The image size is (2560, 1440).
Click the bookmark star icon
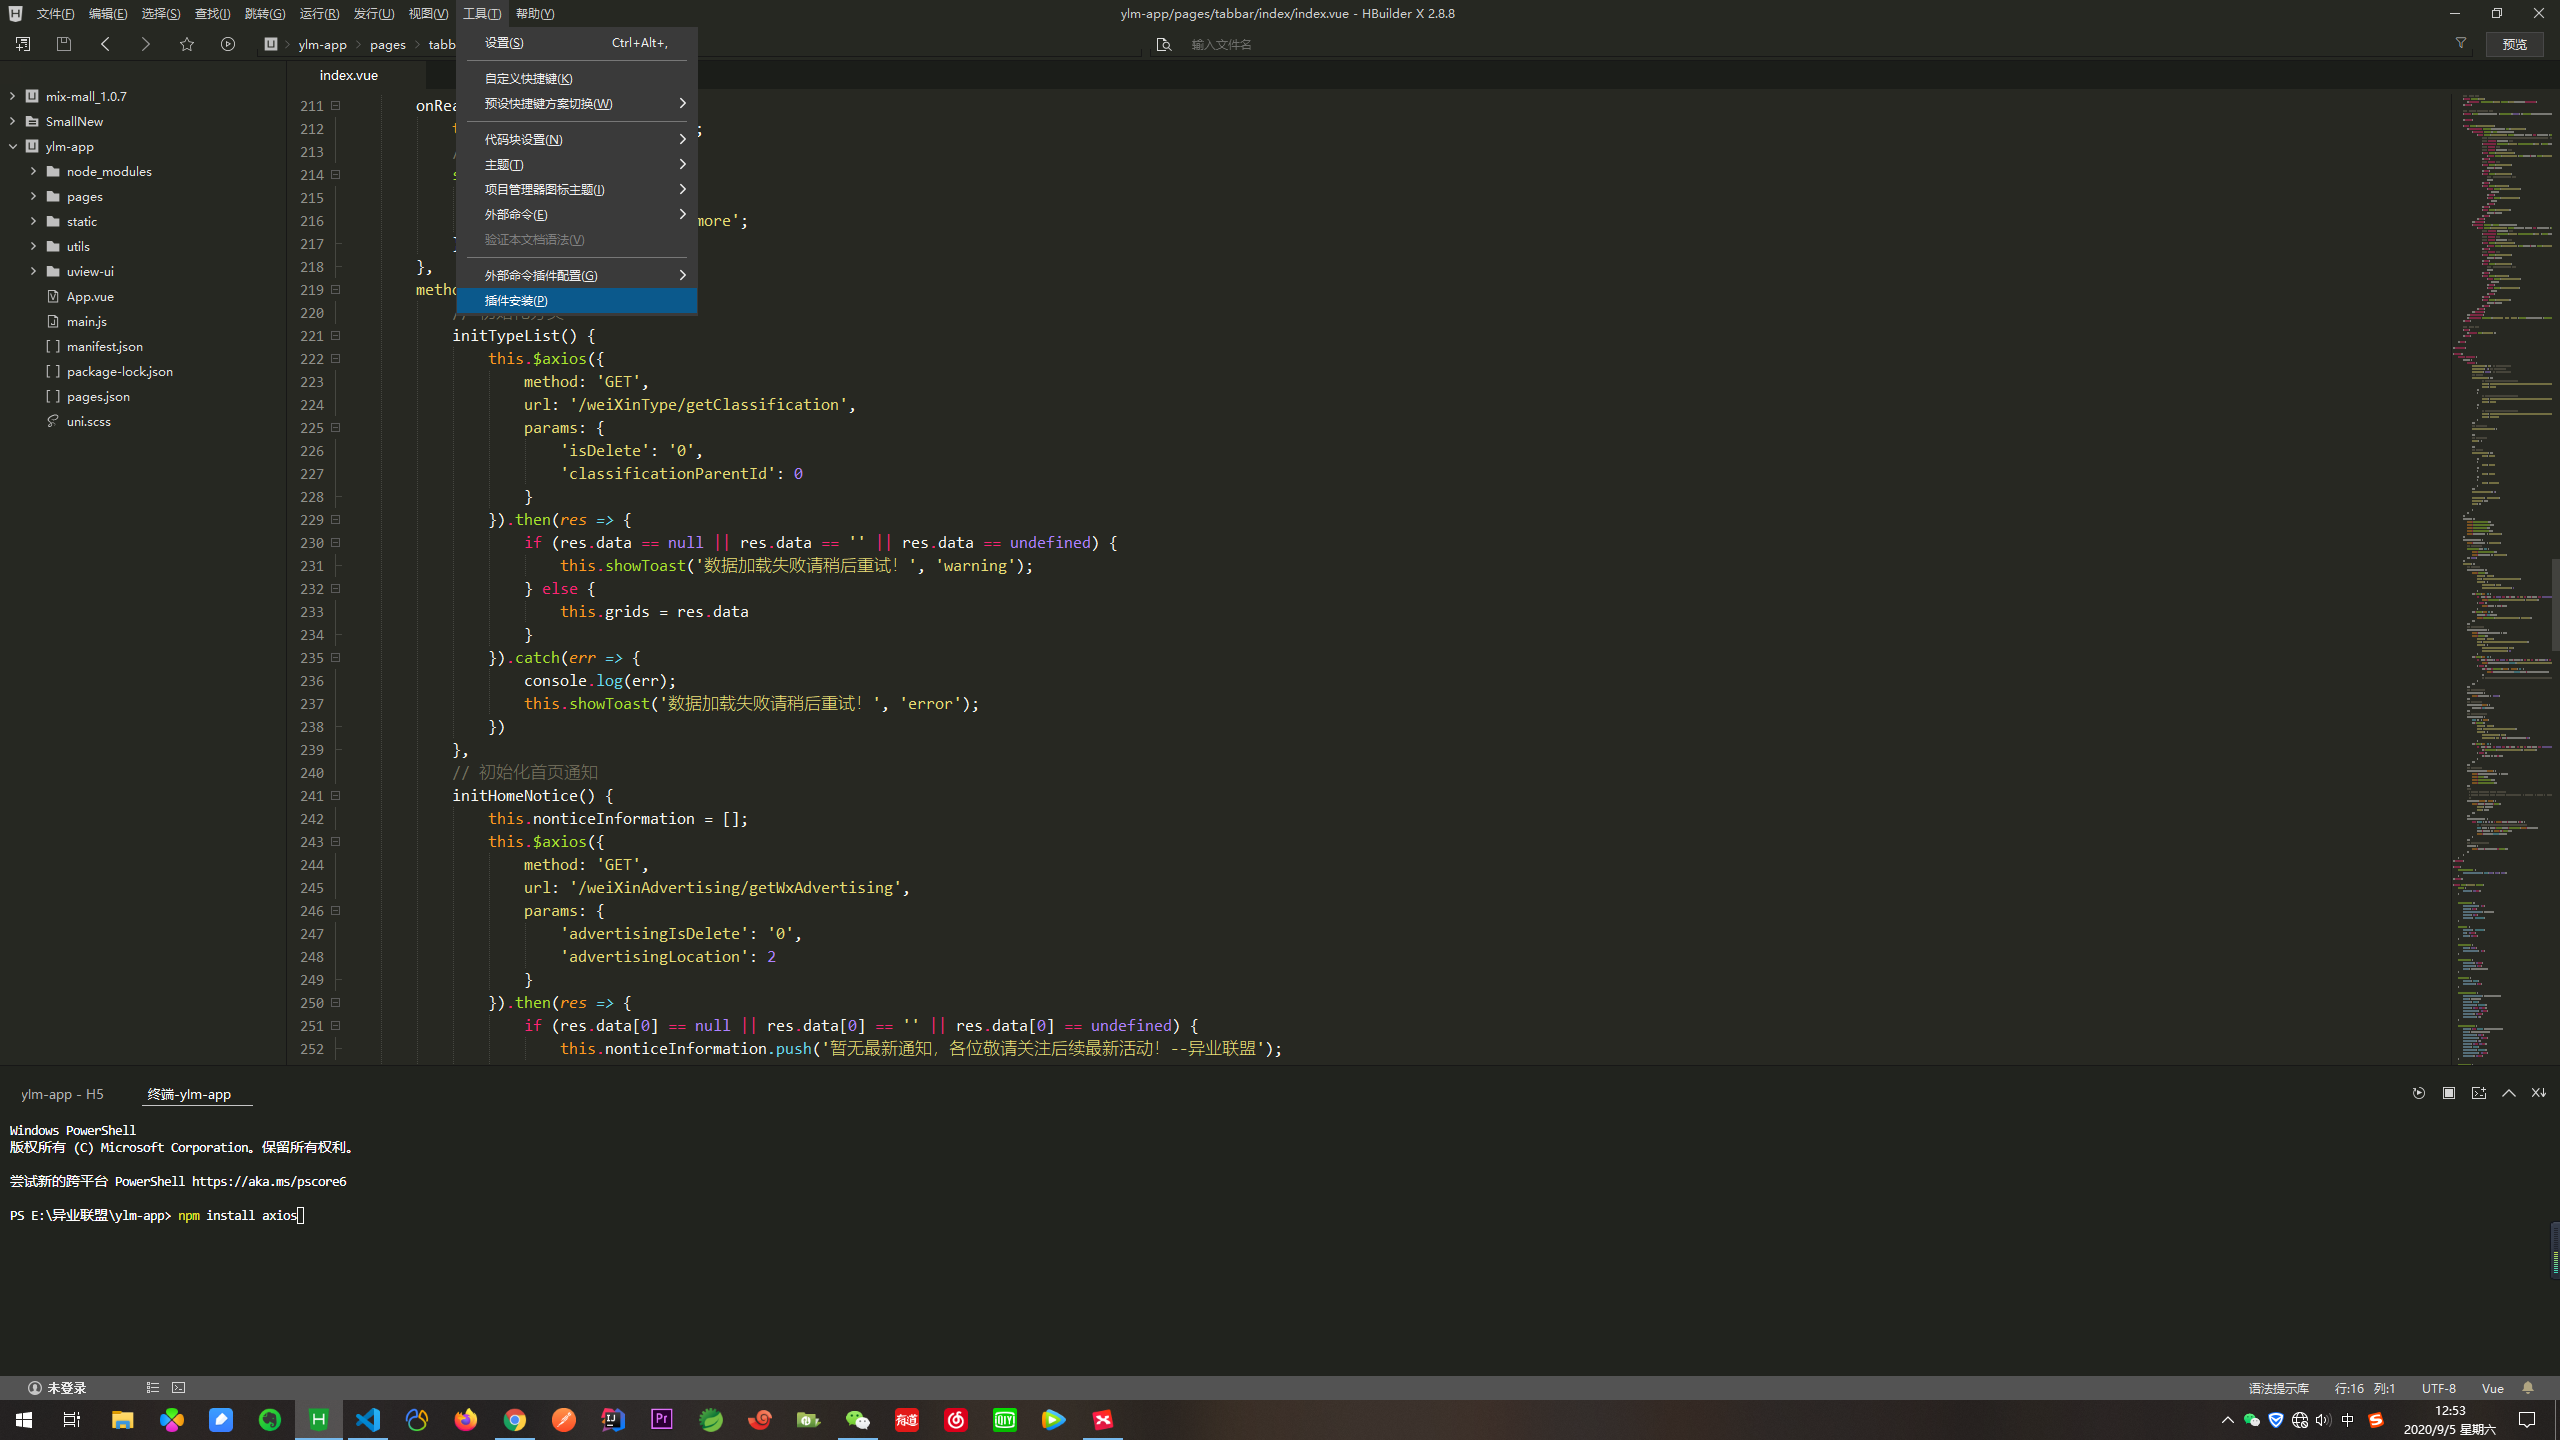187,44
